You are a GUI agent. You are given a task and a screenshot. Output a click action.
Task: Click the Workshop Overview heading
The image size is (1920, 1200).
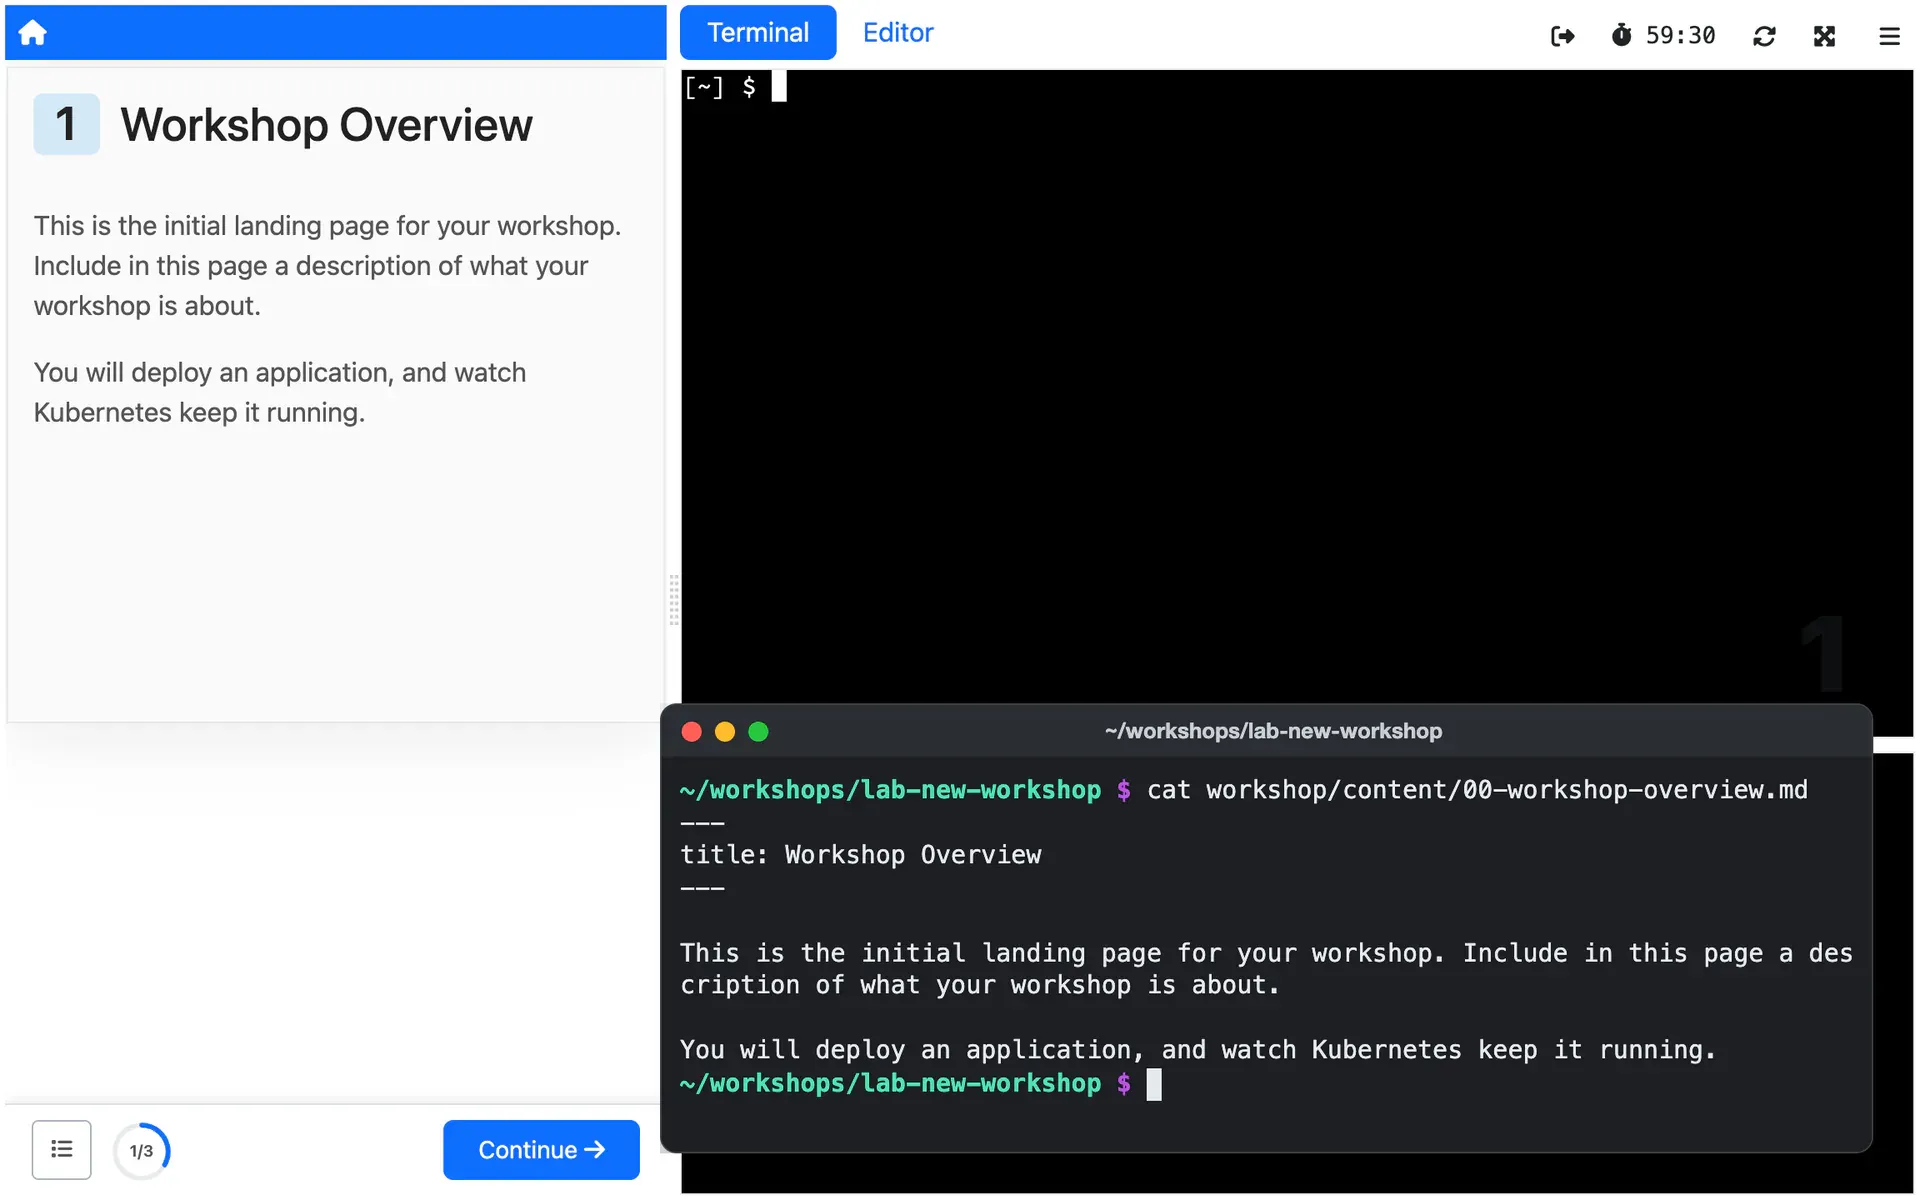tap(326, 125)
